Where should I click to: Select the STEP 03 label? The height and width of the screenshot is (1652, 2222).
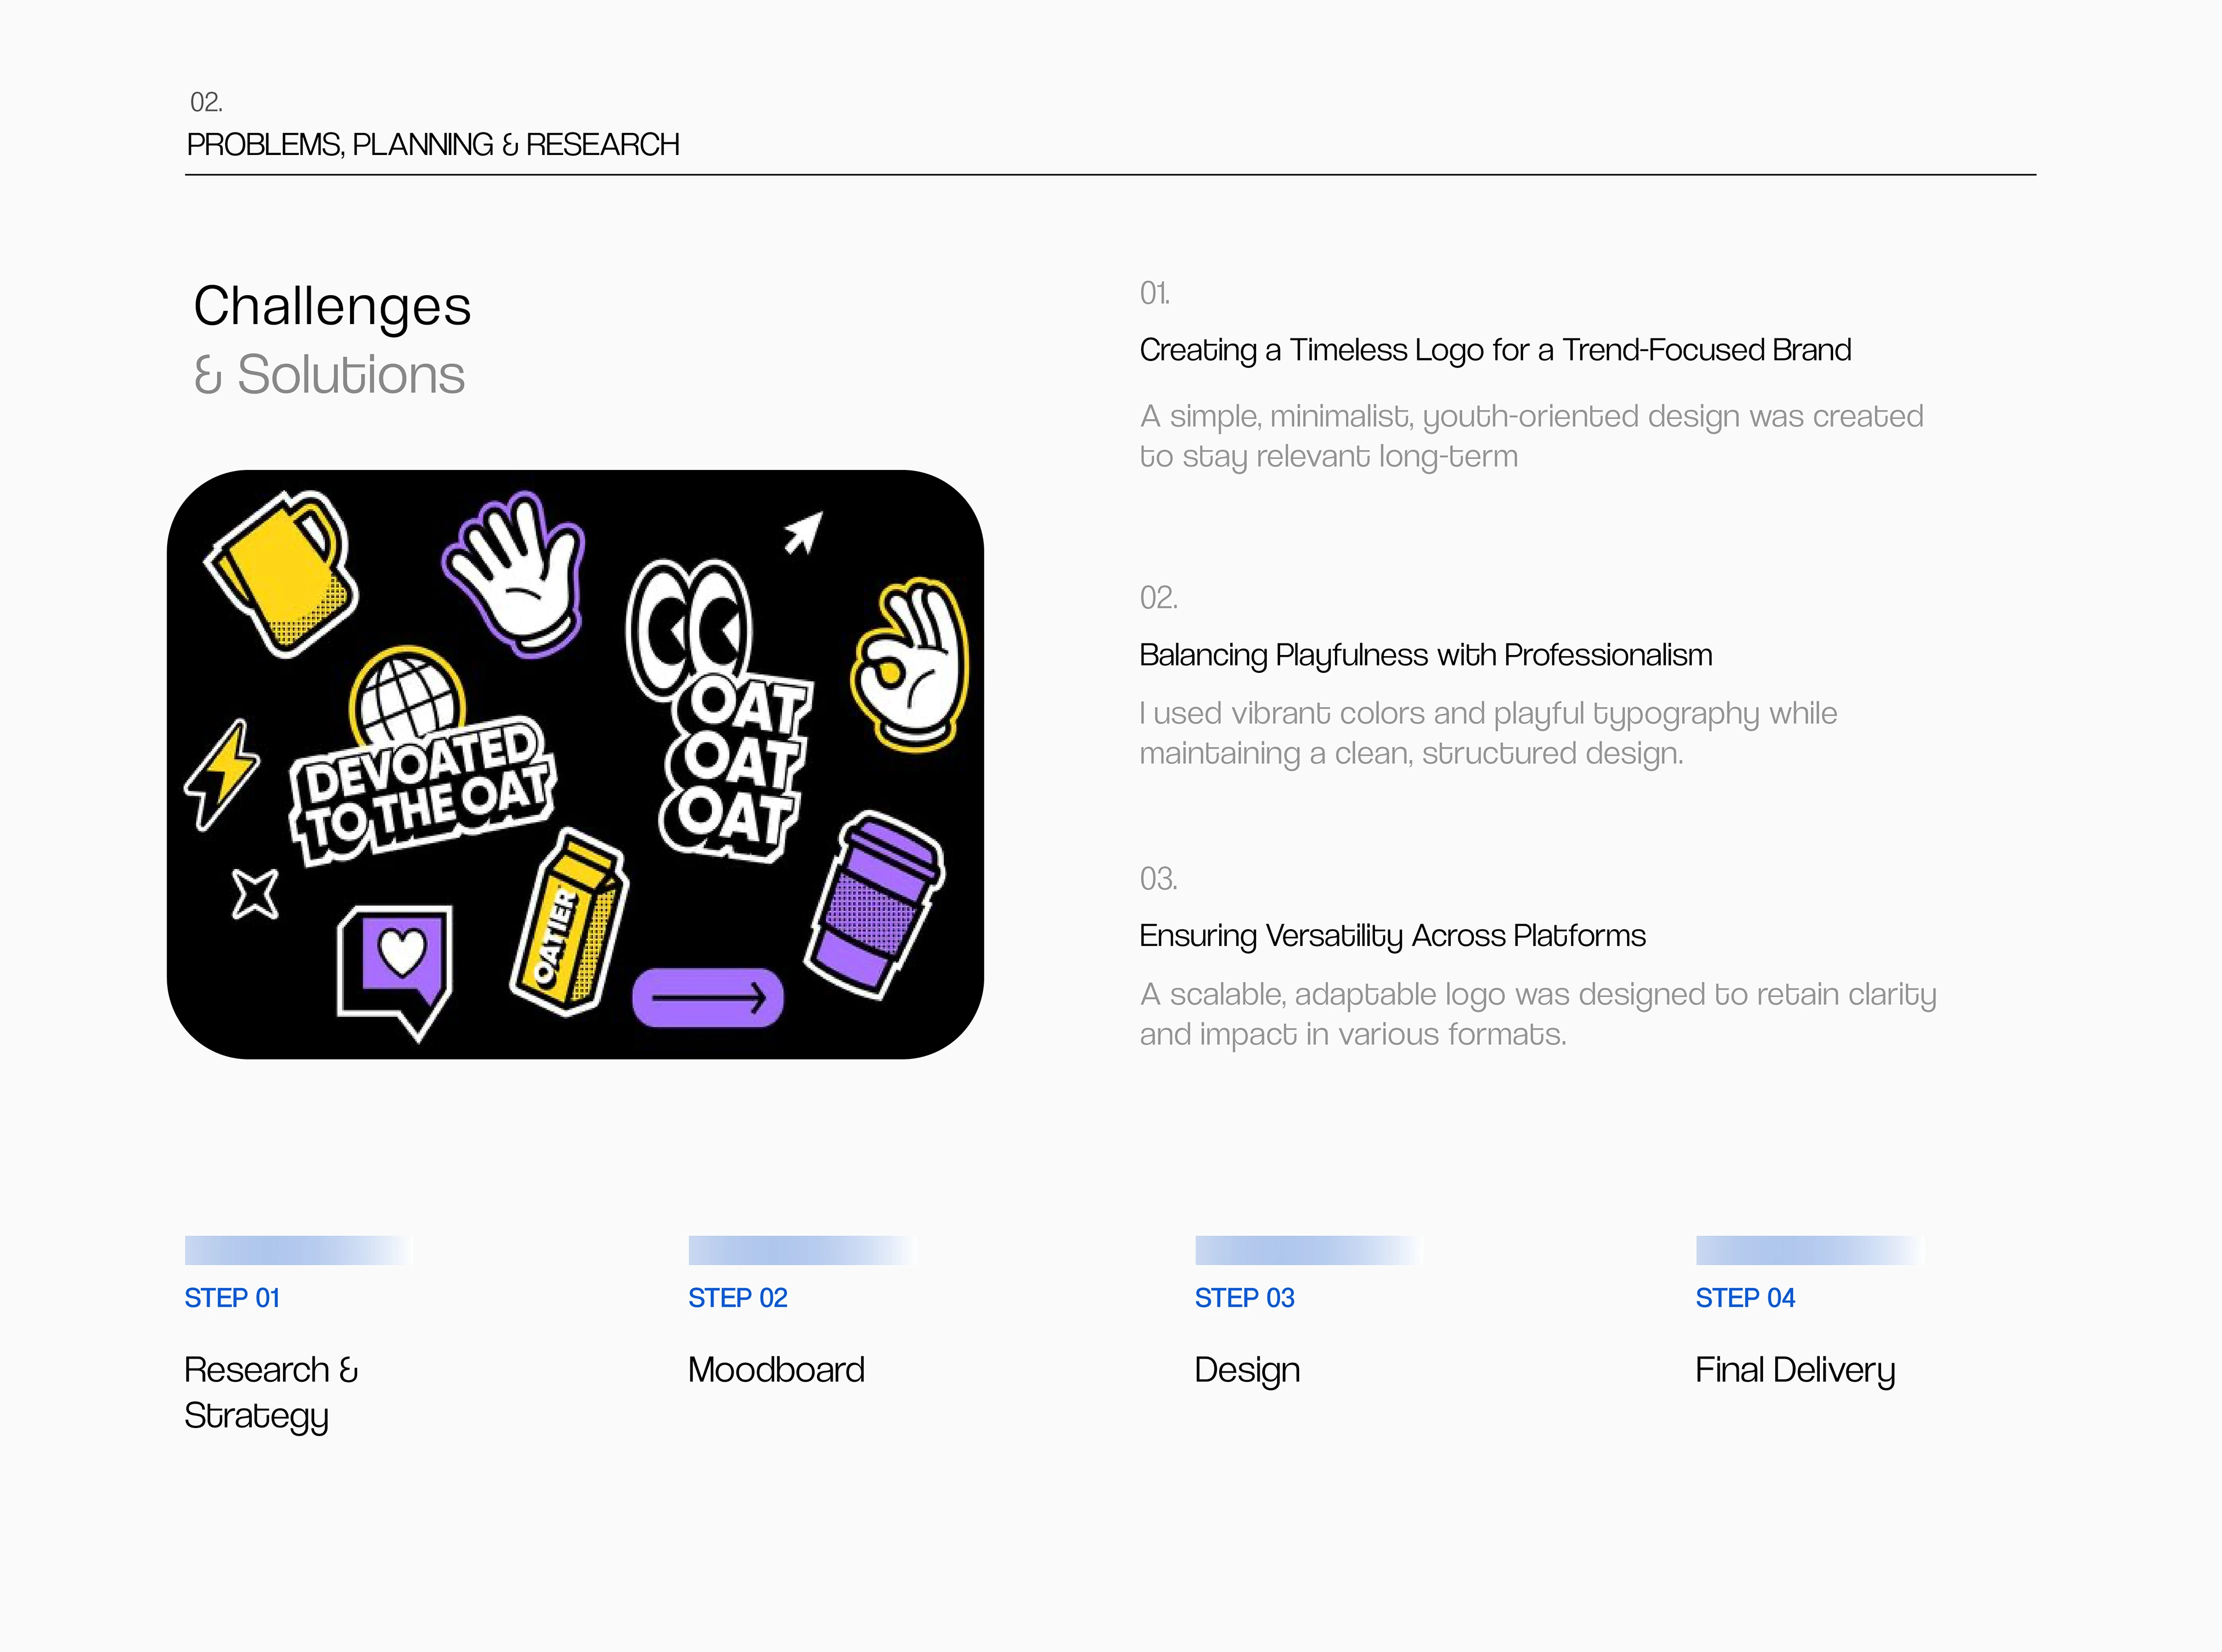point(1244,1298)
